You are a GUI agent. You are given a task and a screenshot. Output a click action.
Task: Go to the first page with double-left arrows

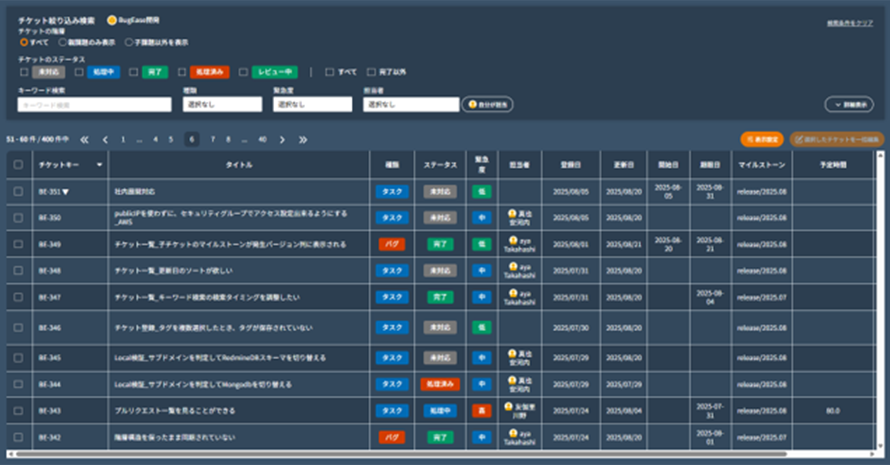click(x=85, y=140)
